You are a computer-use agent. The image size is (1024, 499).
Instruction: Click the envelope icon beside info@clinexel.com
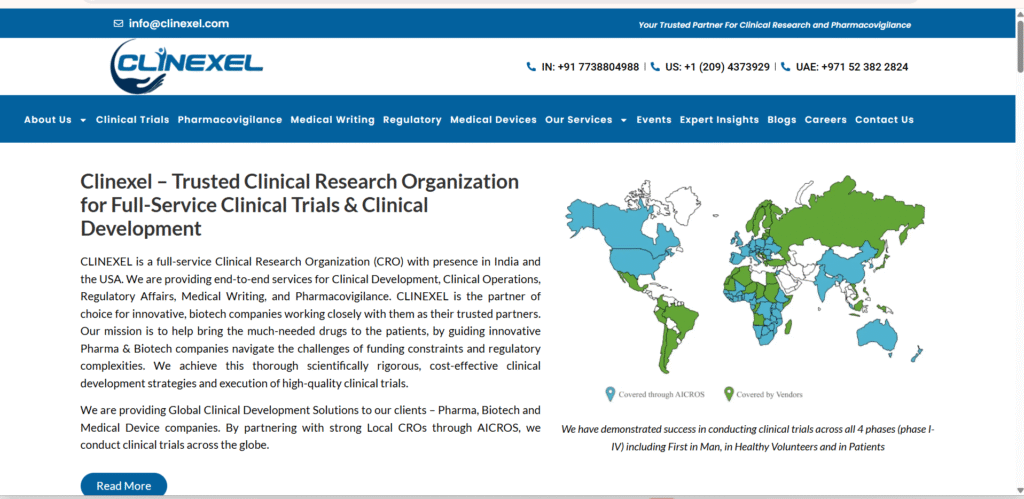[118, 24]
